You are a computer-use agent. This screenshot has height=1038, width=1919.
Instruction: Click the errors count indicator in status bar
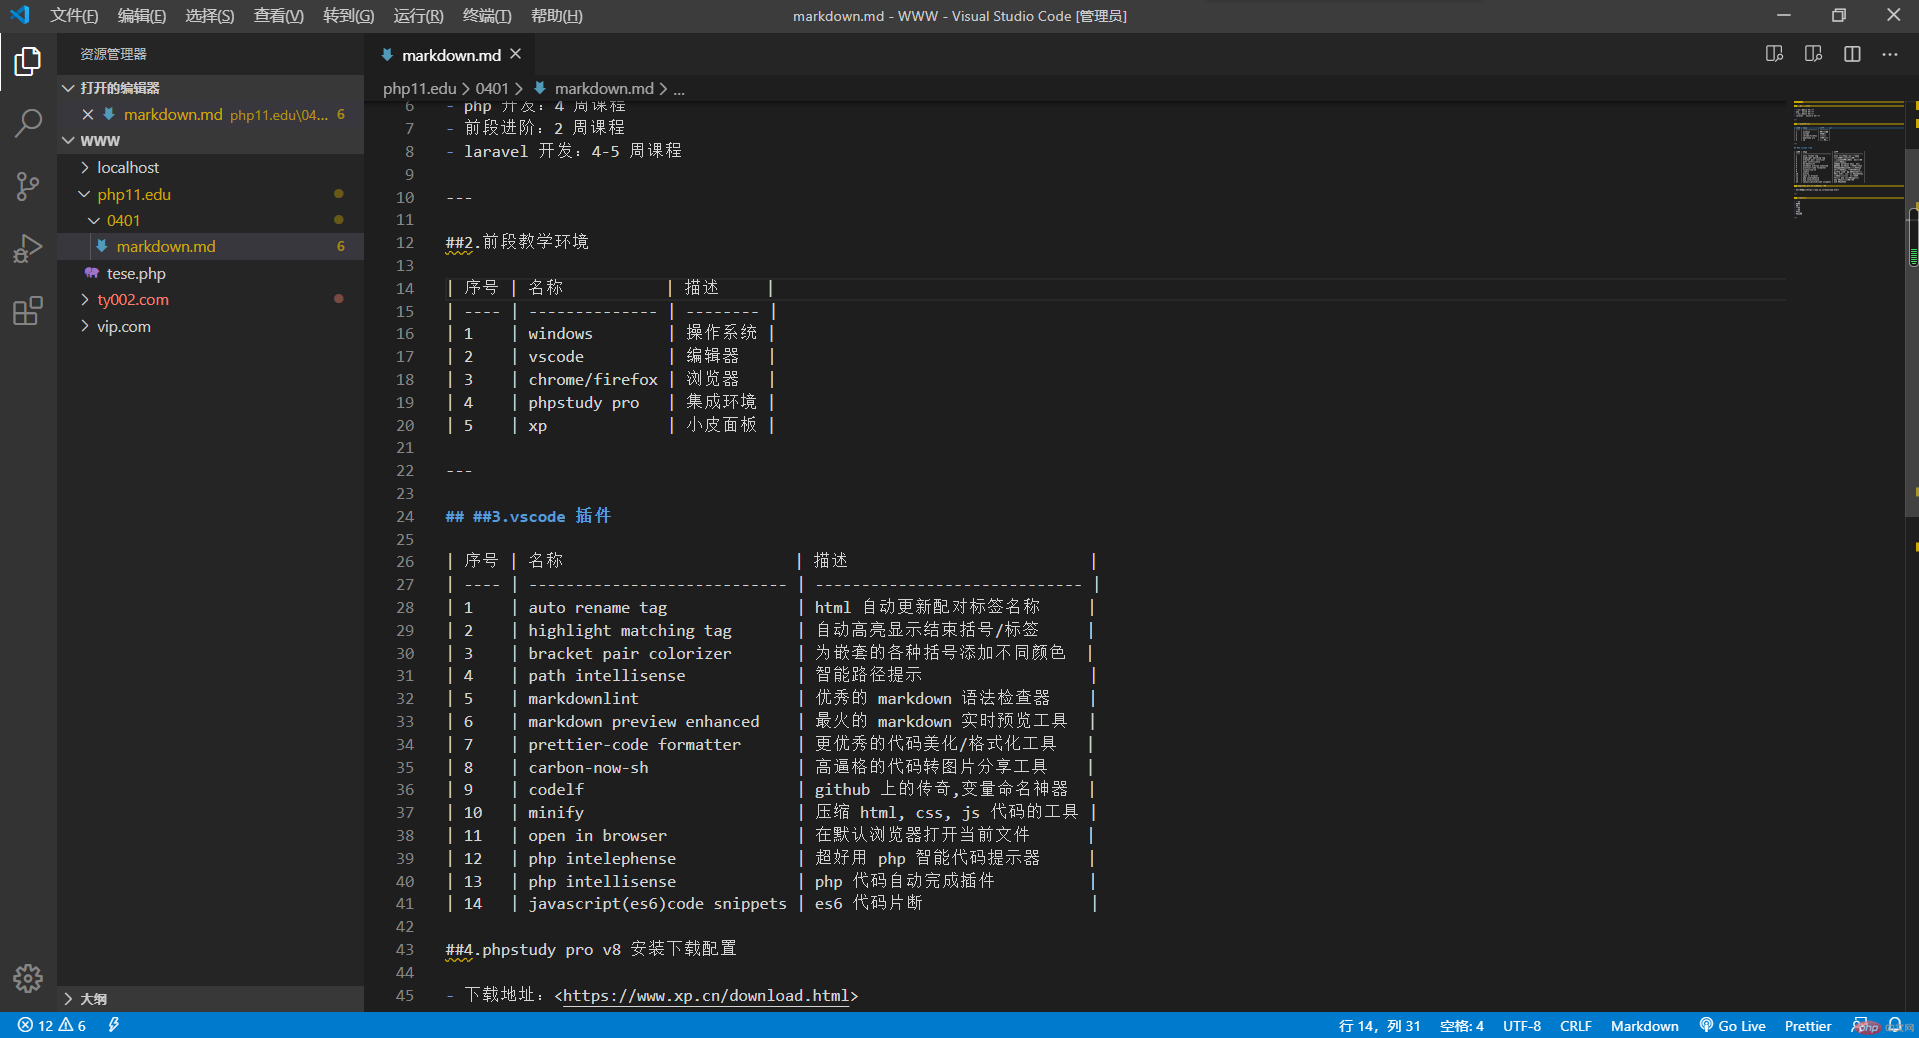[35, 1025]
